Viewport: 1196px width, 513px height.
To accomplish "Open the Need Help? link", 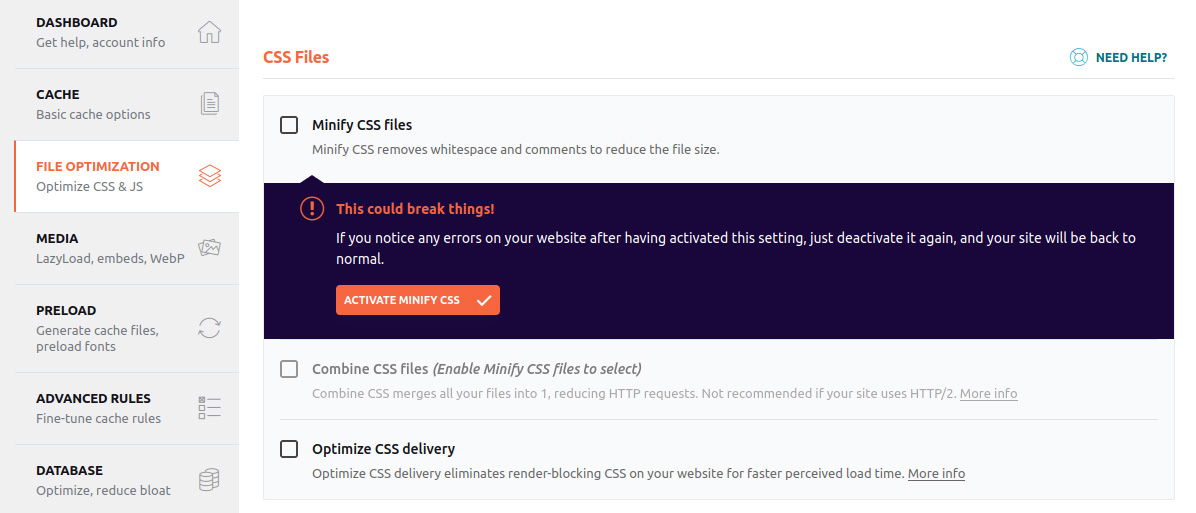I will [x=1131, y=57].
